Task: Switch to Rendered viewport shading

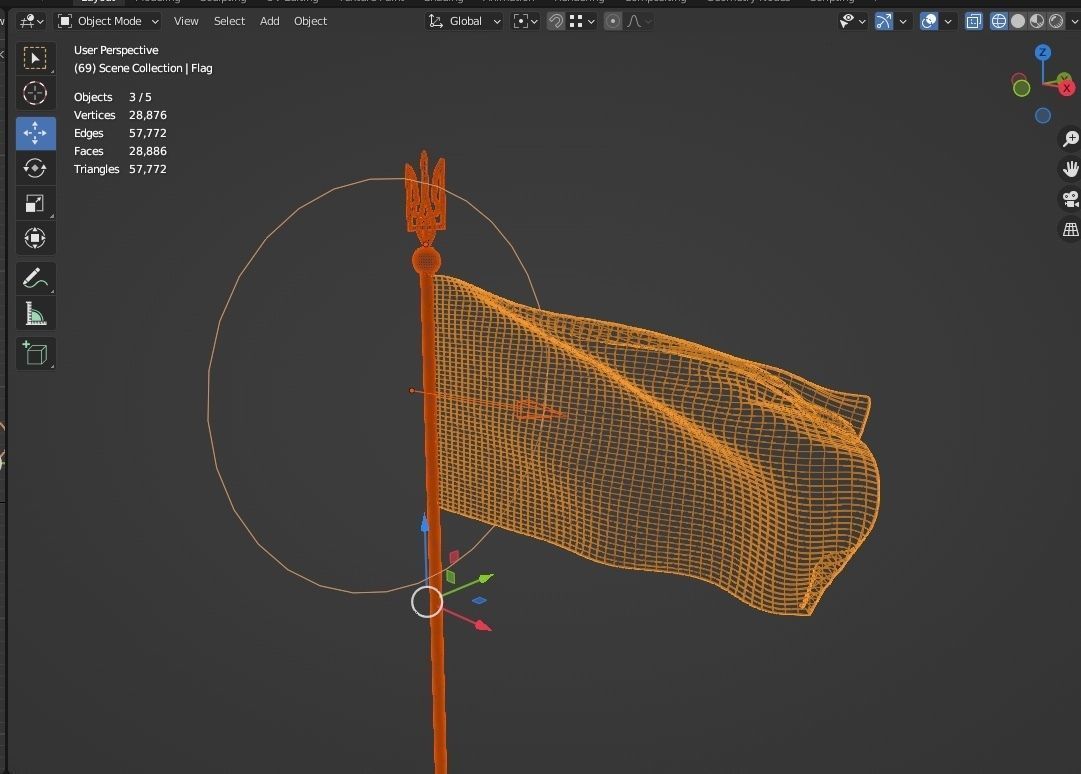Action: coord(1055,21)
